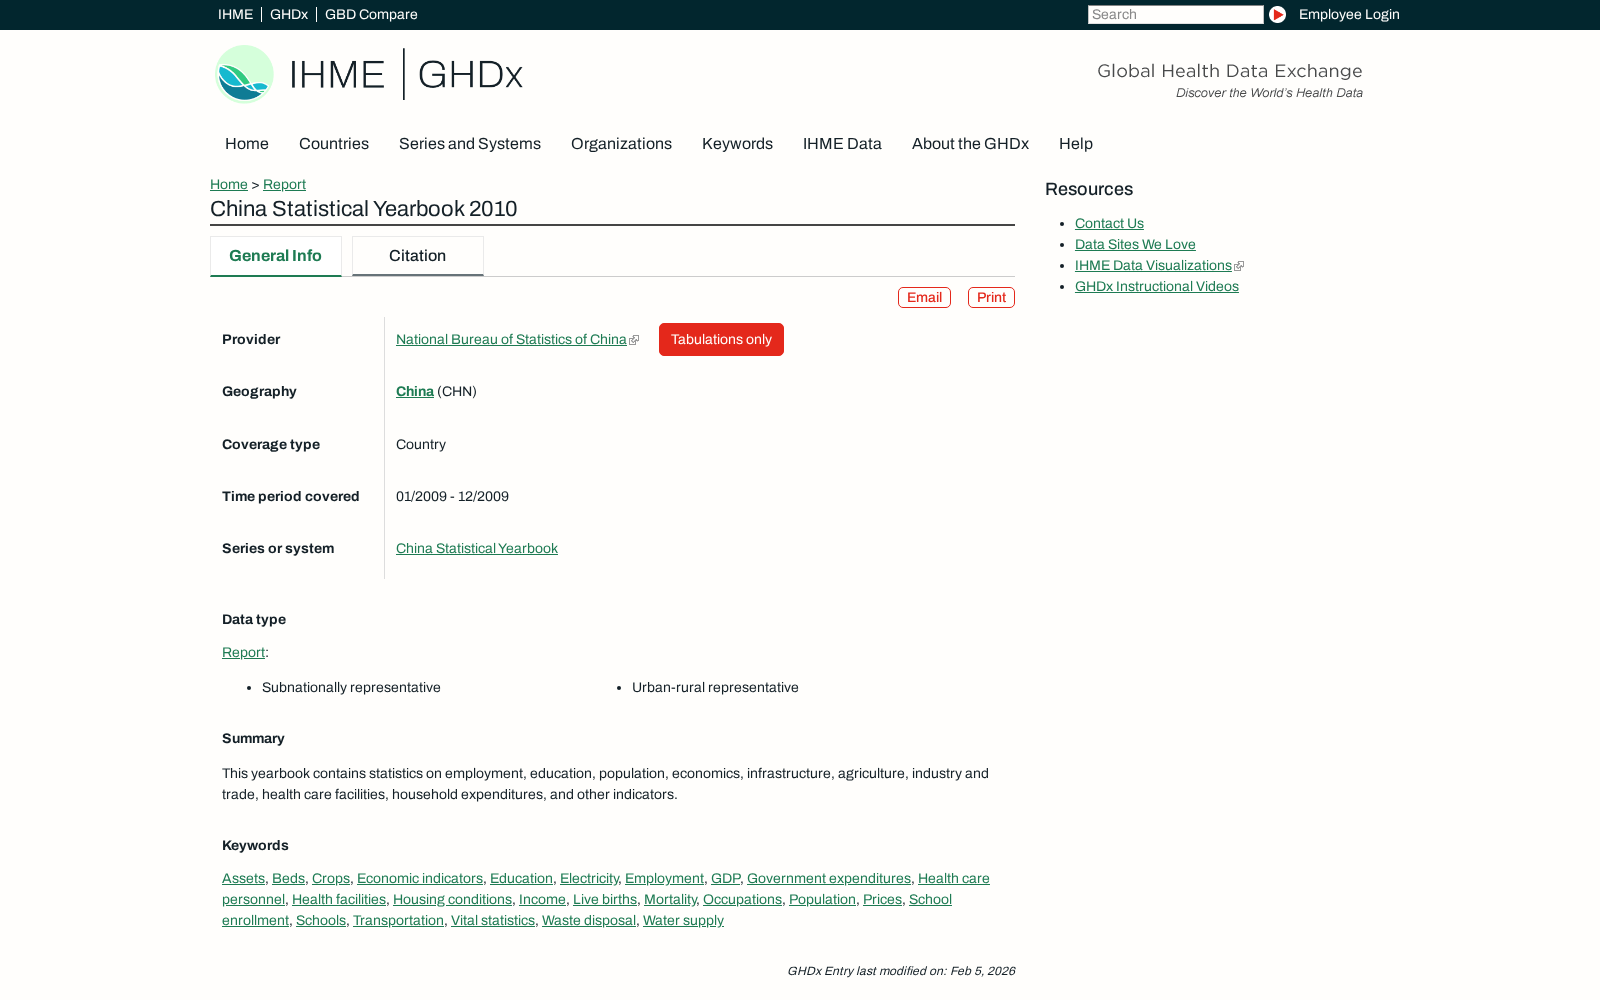This screenshot has height=1000, width=1600.
Task: Click the Health facilities keyword link
Action: click(x=339, y=899)
